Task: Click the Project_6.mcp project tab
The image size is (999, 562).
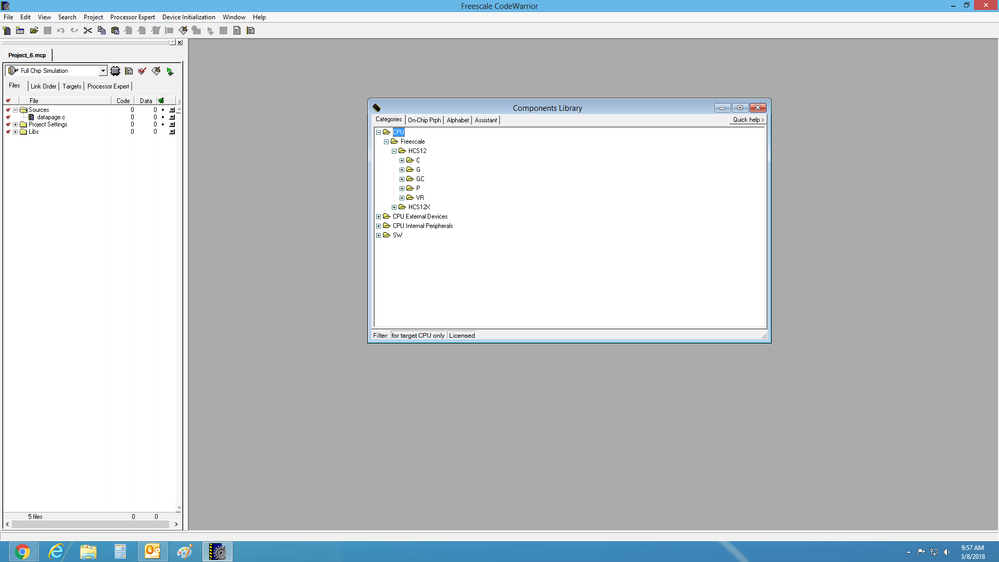Action: 27,55
